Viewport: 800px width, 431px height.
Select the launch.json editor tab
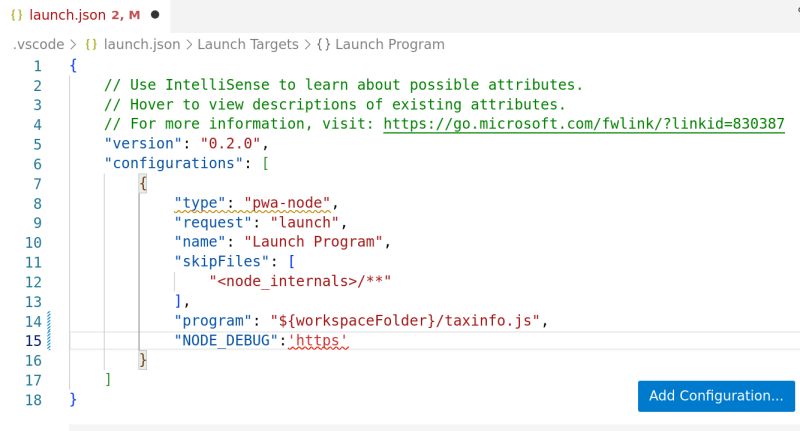85,15
